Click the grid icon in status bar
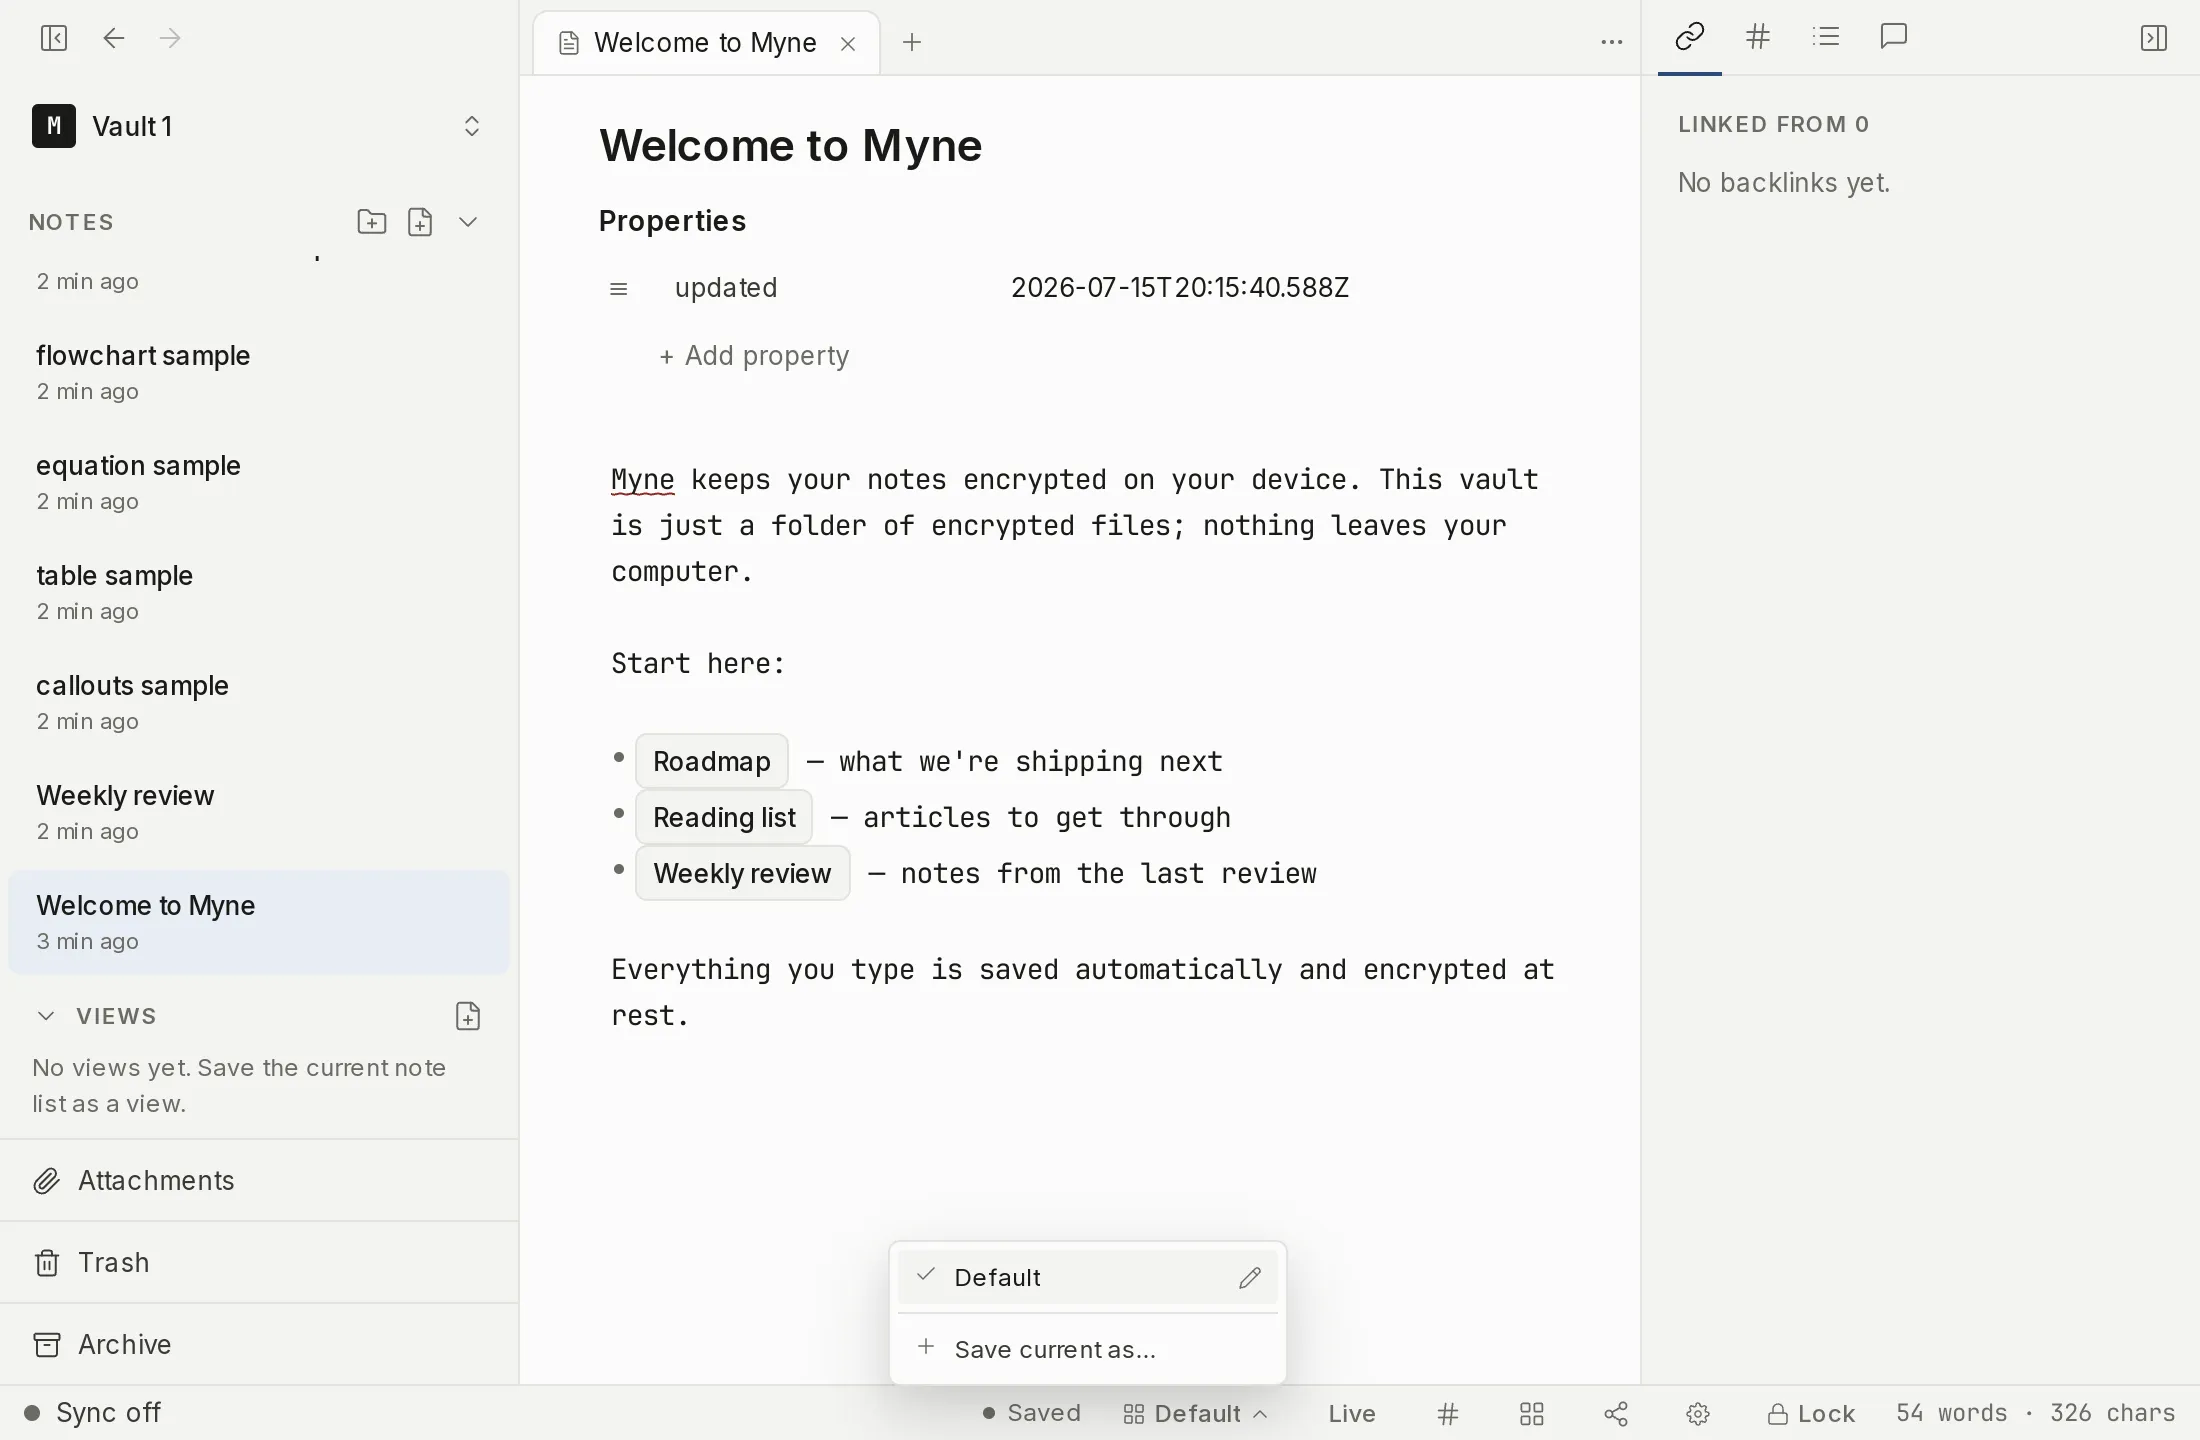The width and height of the screenshot is (2200, 1440). point(1532,1413)
